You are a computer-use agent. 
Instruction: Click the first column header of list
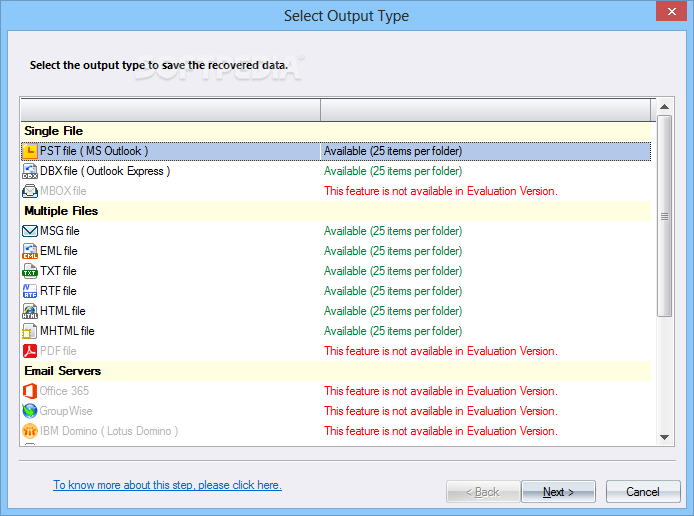(171, 110)
